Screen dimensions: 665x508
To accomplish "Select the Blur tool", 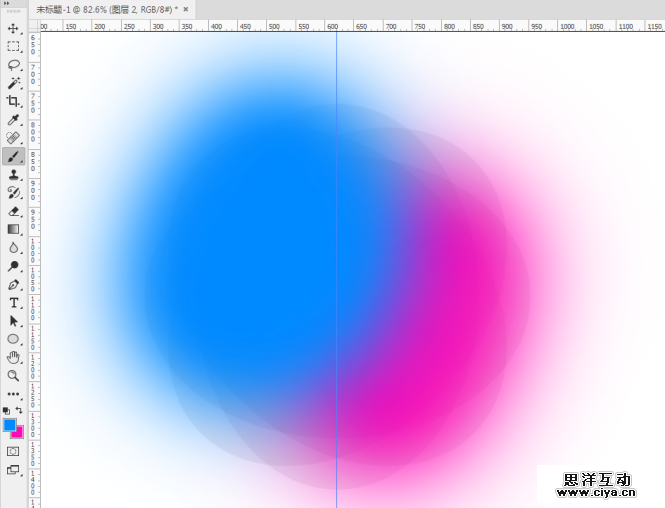I will [13, 248].
